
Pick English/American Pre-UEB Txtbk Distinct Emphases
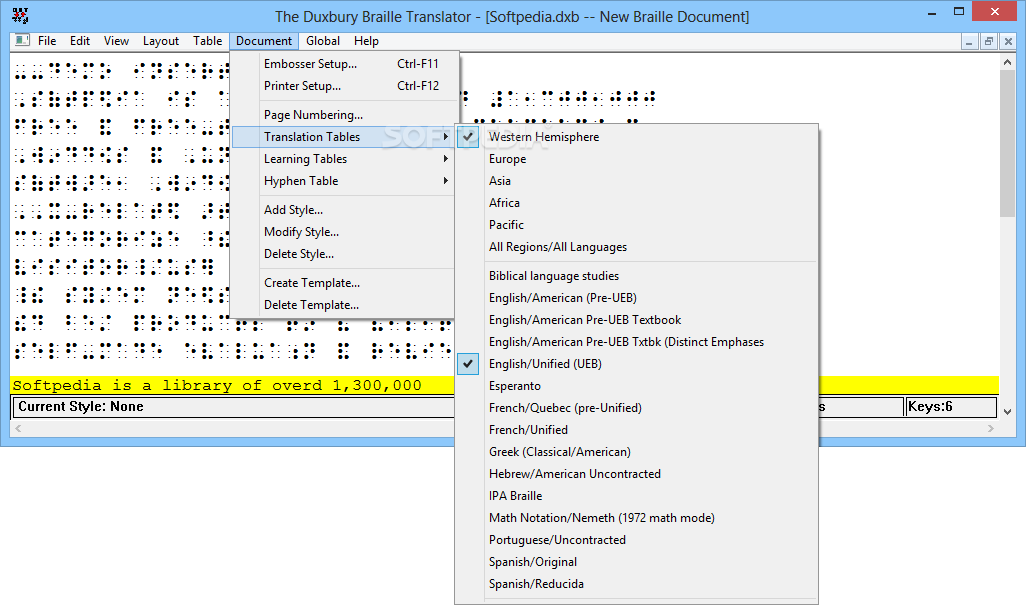(636, 342)
